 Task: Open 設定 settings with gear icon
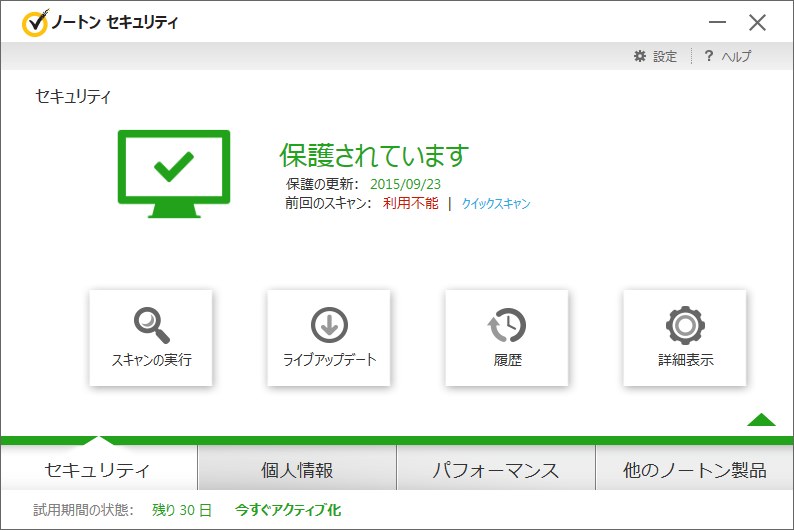[x=655, y=56]
